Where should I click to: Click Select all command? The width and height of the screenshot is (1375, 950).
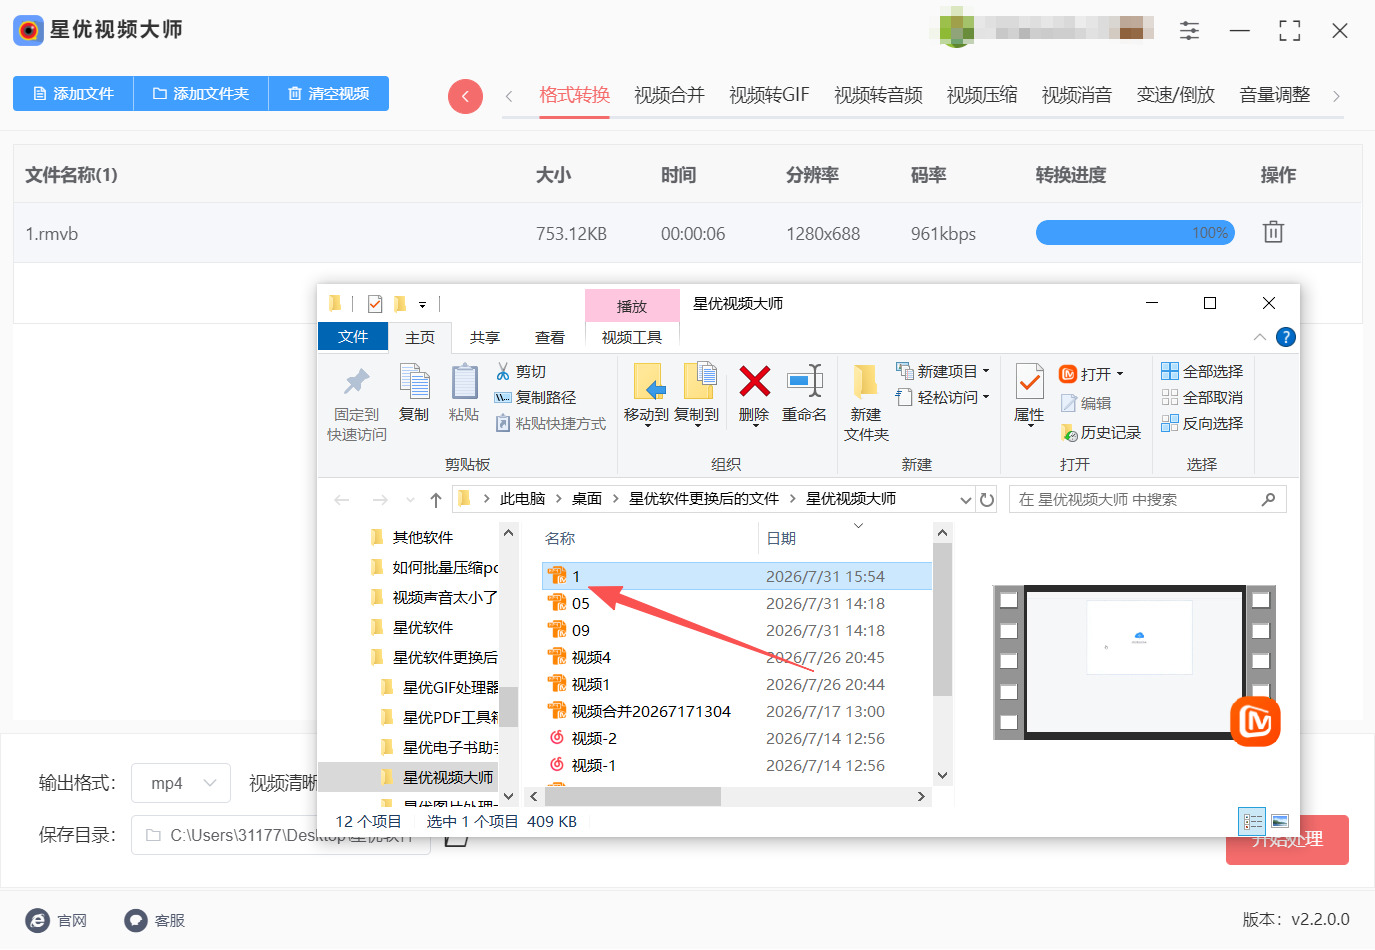1203,371
